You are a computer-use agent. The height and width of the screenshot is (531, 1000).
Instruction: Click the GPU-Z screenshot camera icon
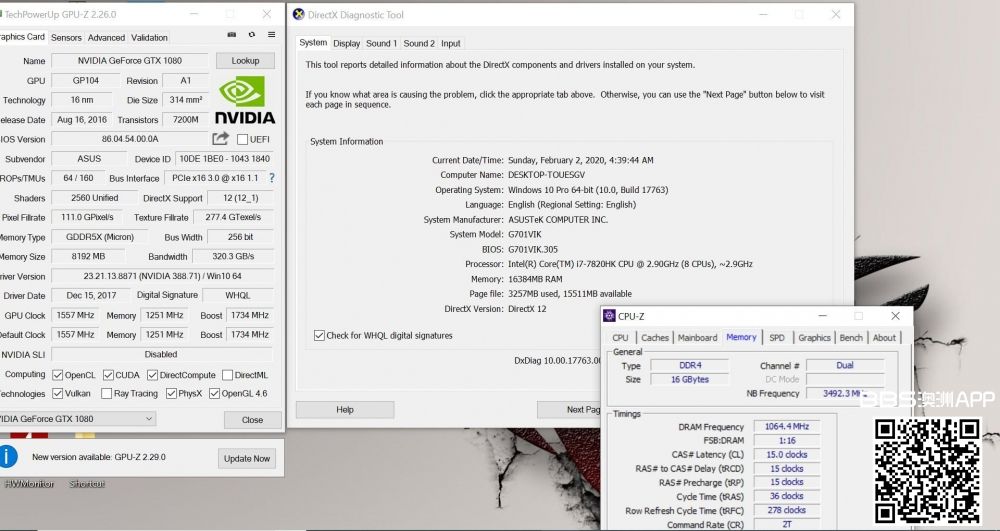(x=232, y=35)
